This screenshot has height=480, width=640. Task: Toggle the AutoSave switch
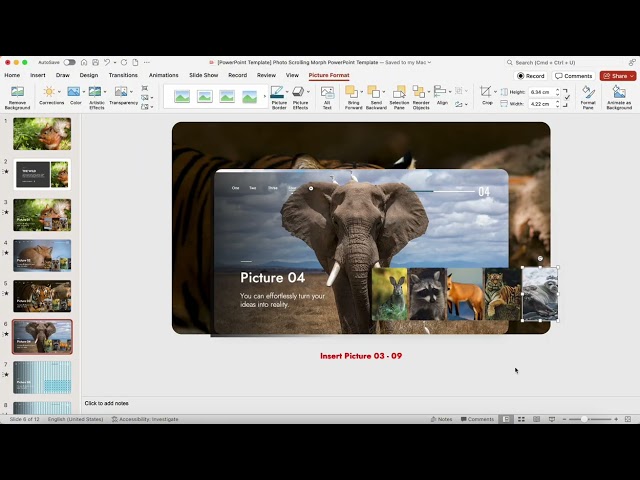point(69,62)
